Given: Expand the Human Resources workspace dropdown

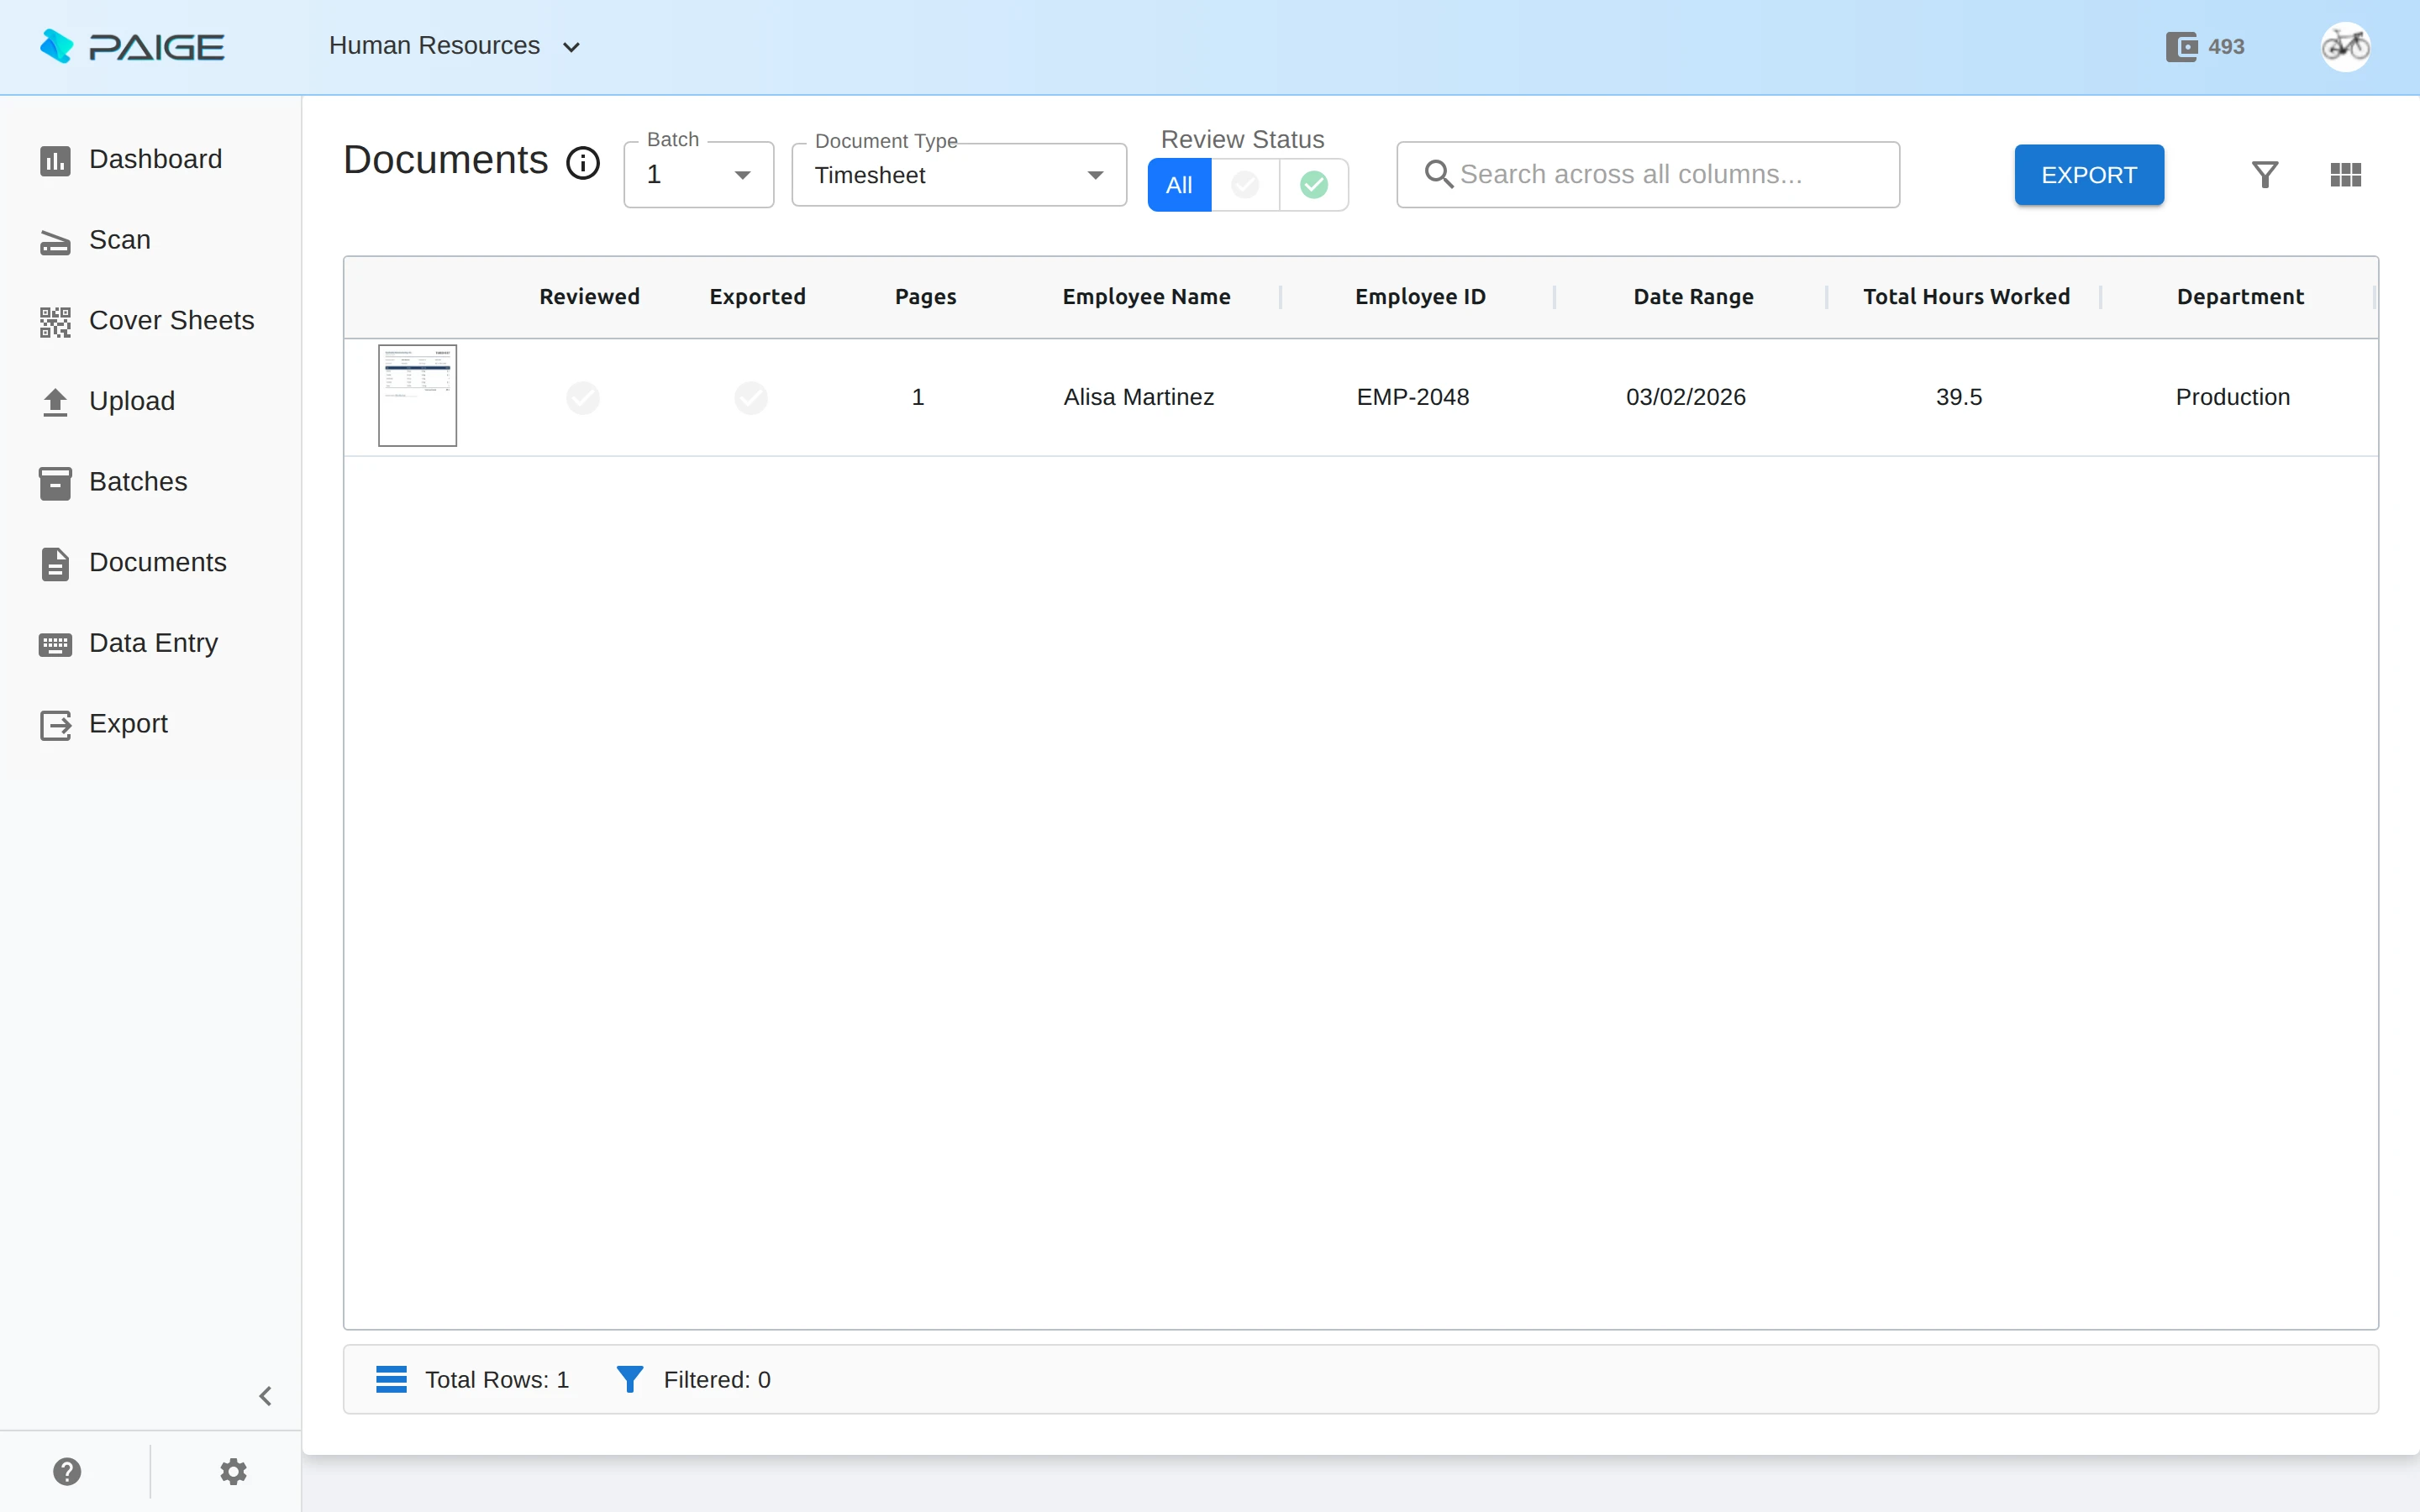Looking at the screenshot, I should [455, 46].
